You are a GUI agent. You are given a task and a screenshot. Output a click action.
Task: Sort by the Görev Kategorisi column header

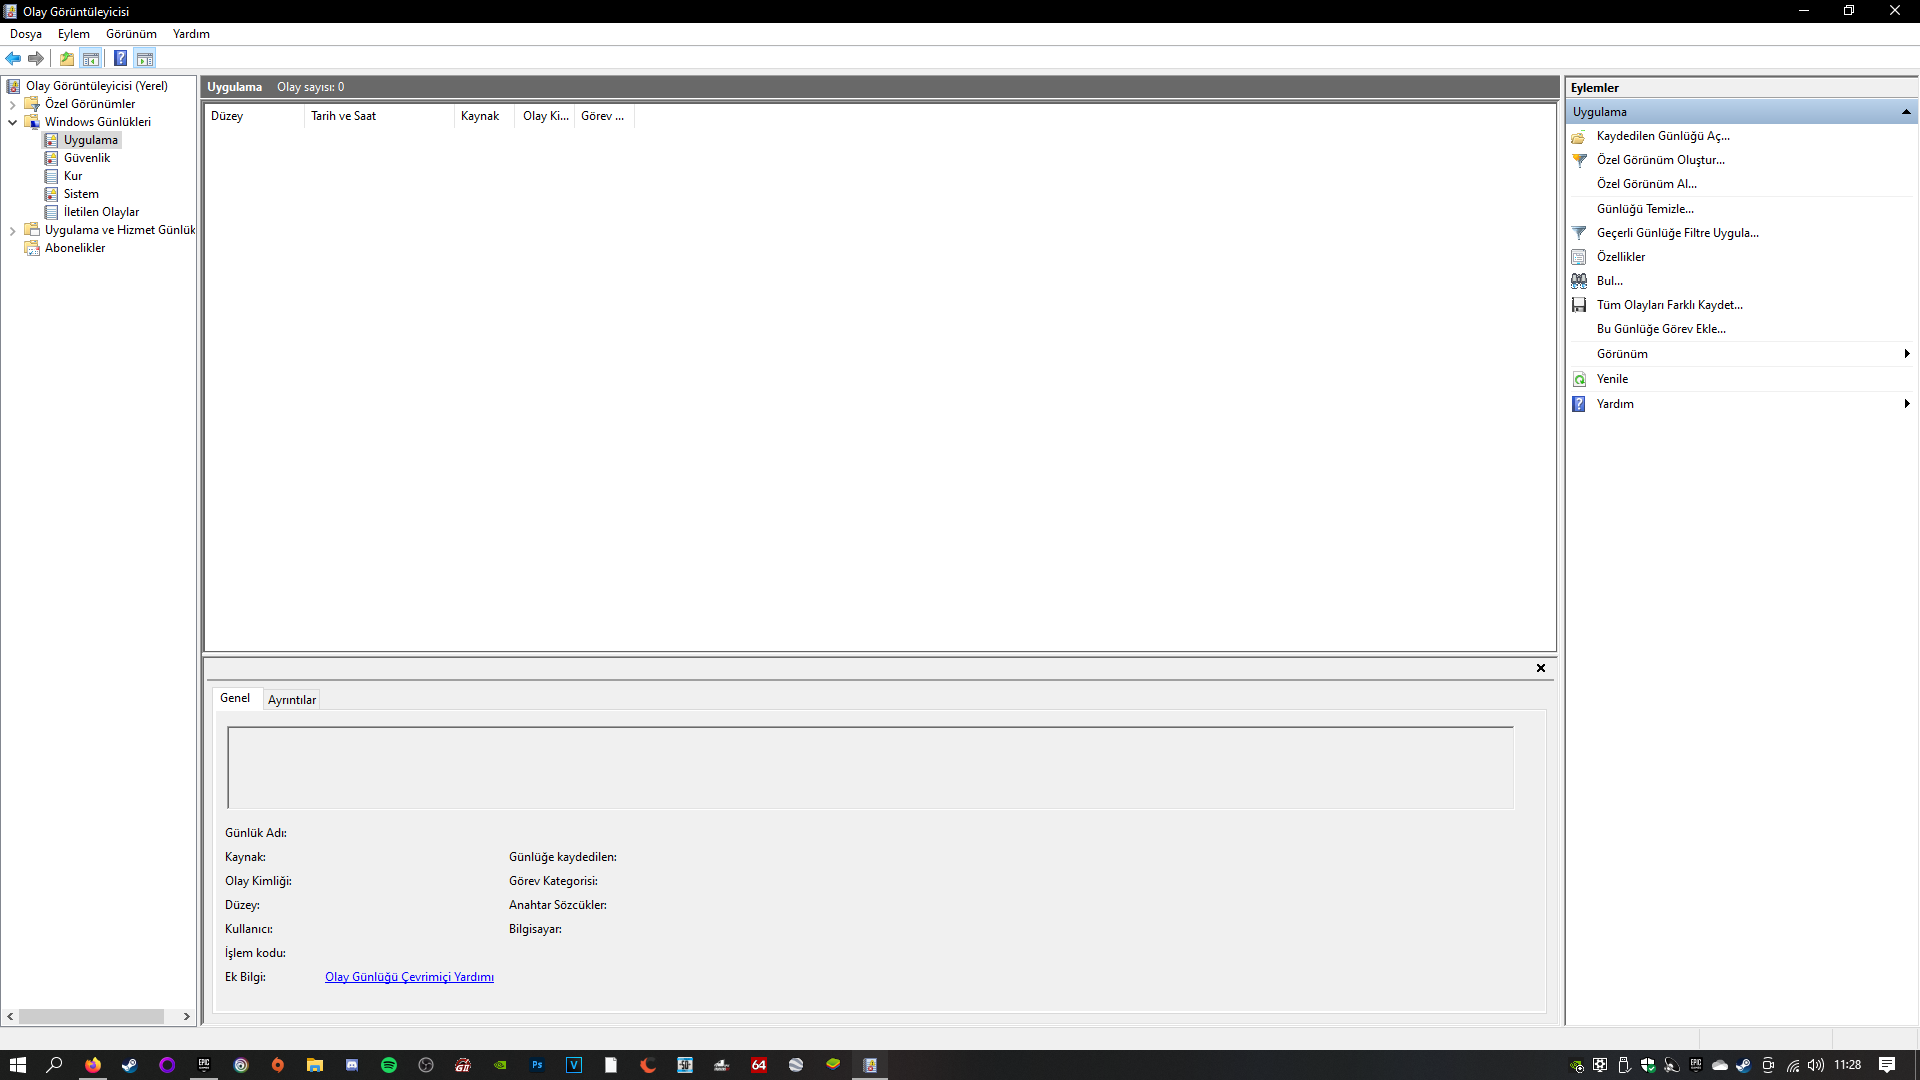(x=604, y=116)
